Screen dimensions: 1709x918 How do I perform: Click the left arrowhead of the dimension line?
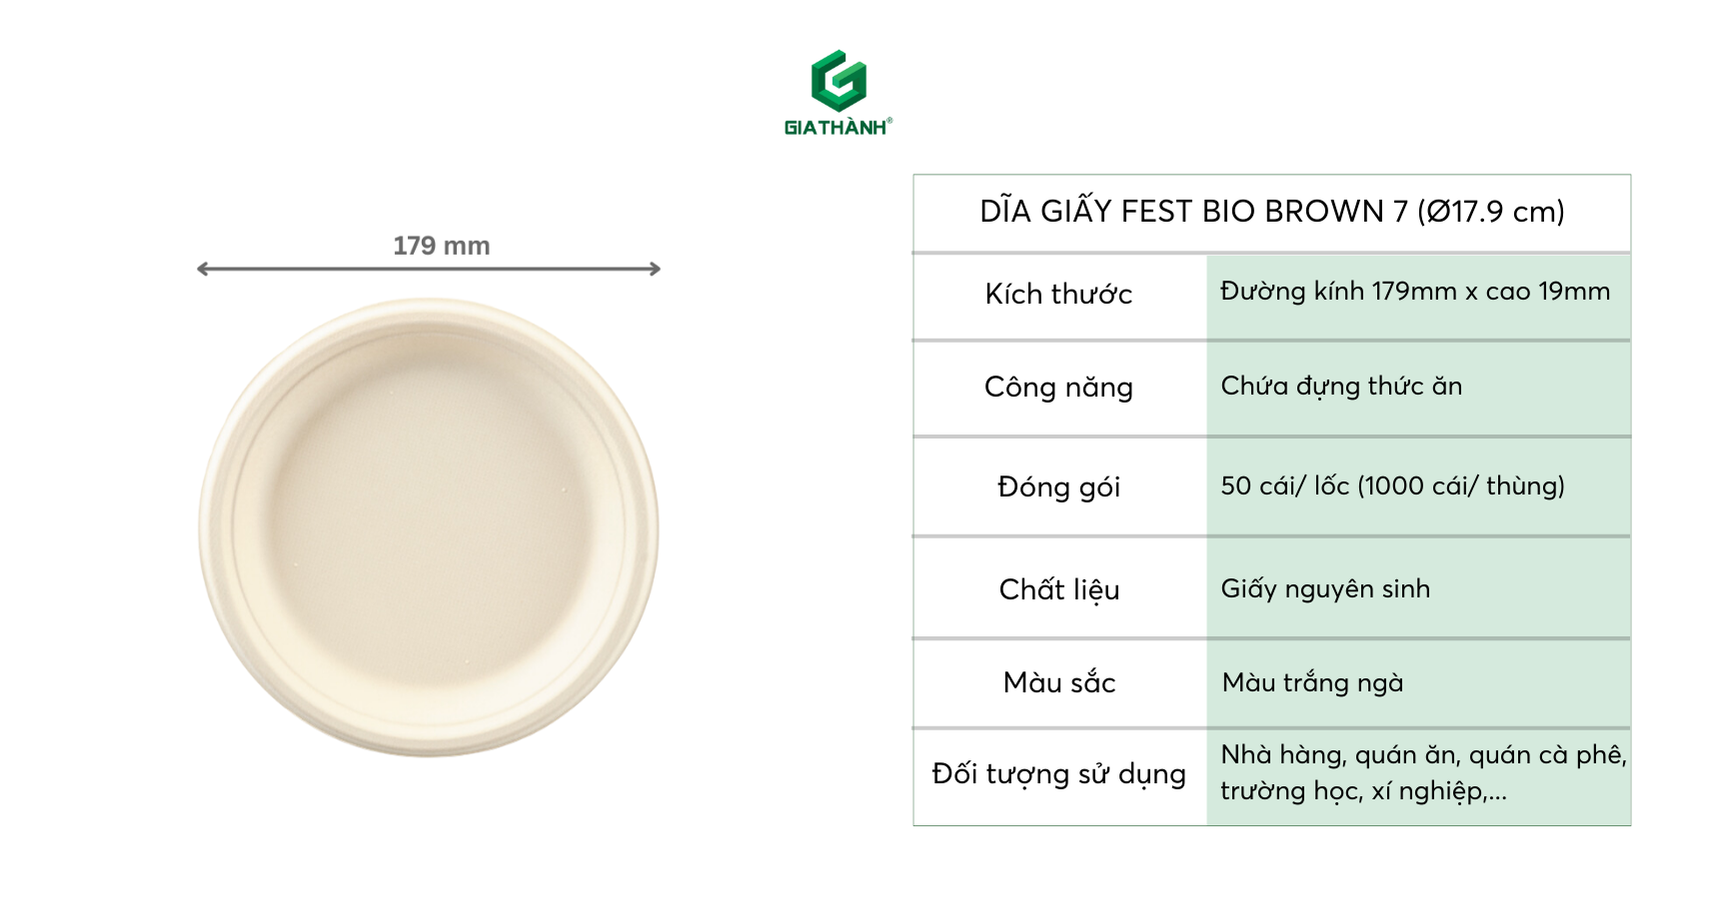pyautogui.click(x=203, y=268)
